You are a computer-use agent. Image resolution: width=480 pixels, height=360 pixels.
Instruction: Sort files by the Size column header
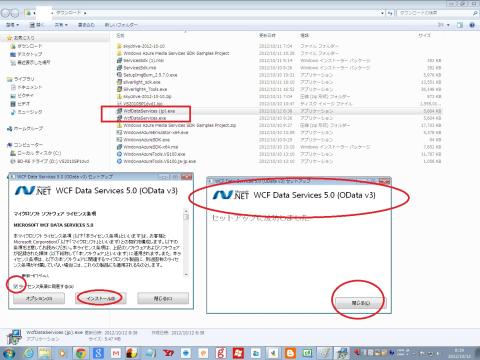click(x=424, y=35)
